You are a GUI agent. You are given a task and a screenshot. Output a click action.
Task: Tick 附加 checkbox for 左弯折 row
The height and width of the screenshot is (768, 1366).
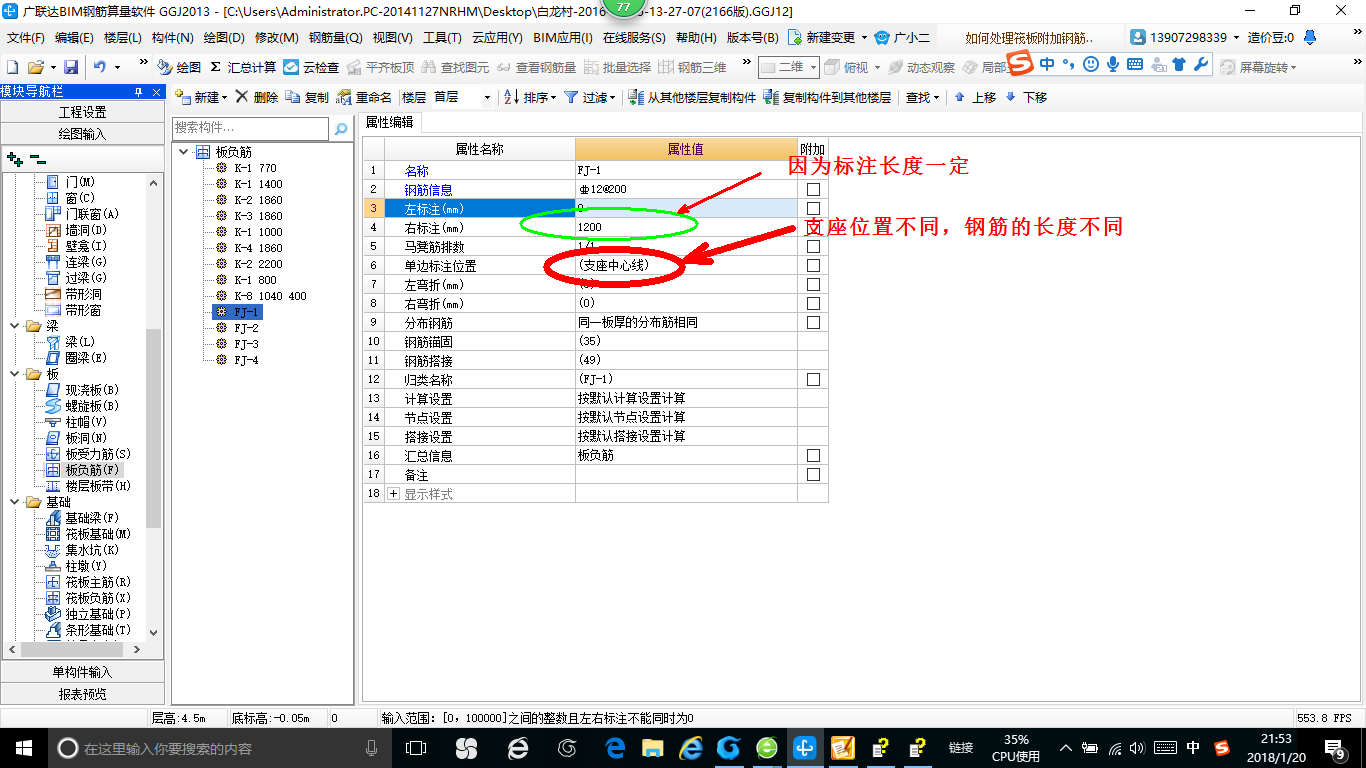813,285
